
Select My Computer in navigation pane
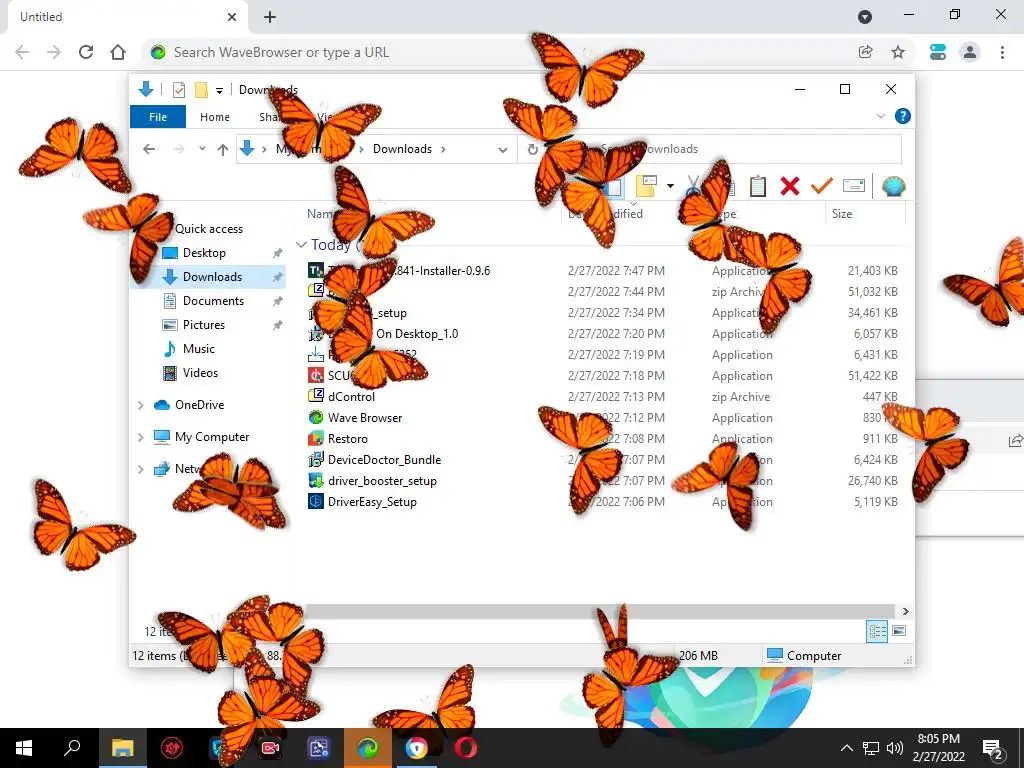point(212,437)
